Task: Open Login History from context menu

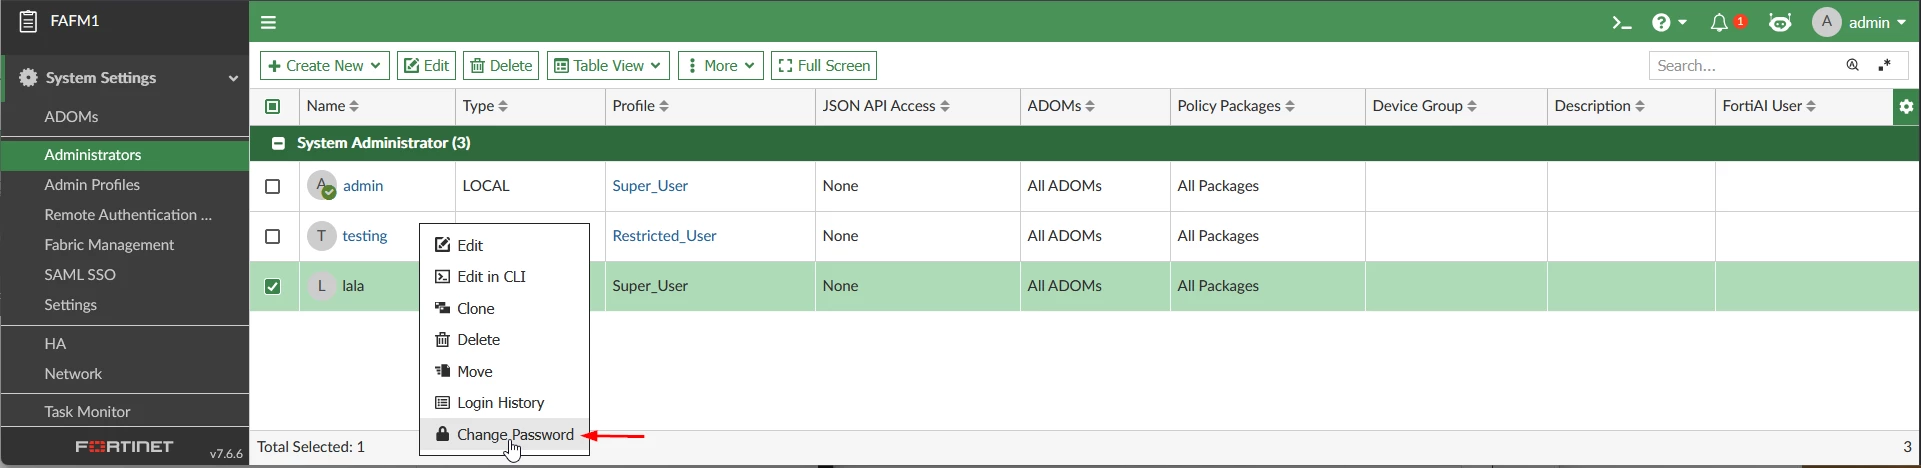Action: [x=505, y=403]
